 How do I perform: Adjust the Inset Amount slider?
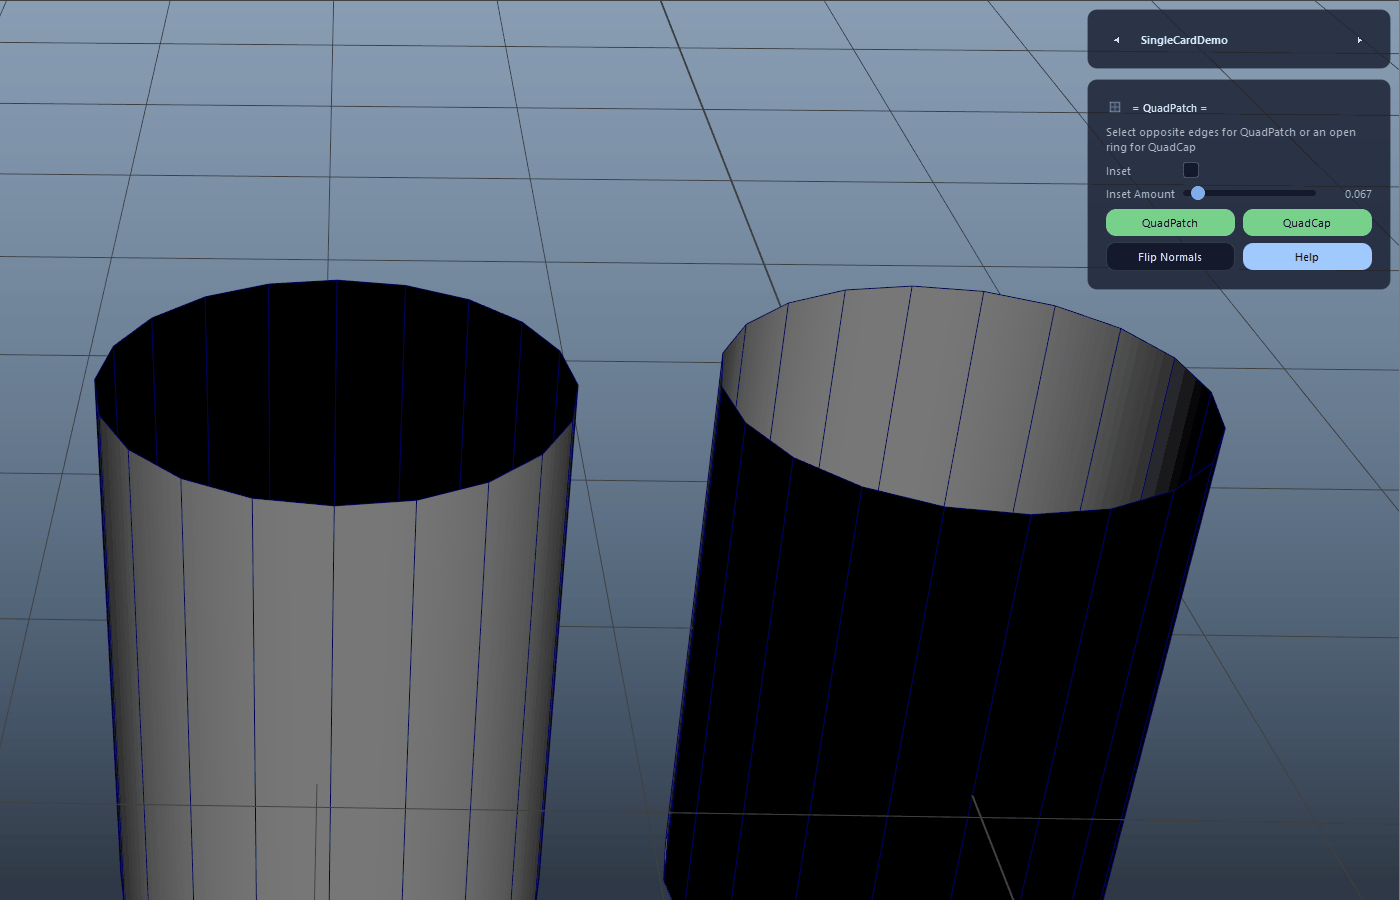tap(1250, 193)
